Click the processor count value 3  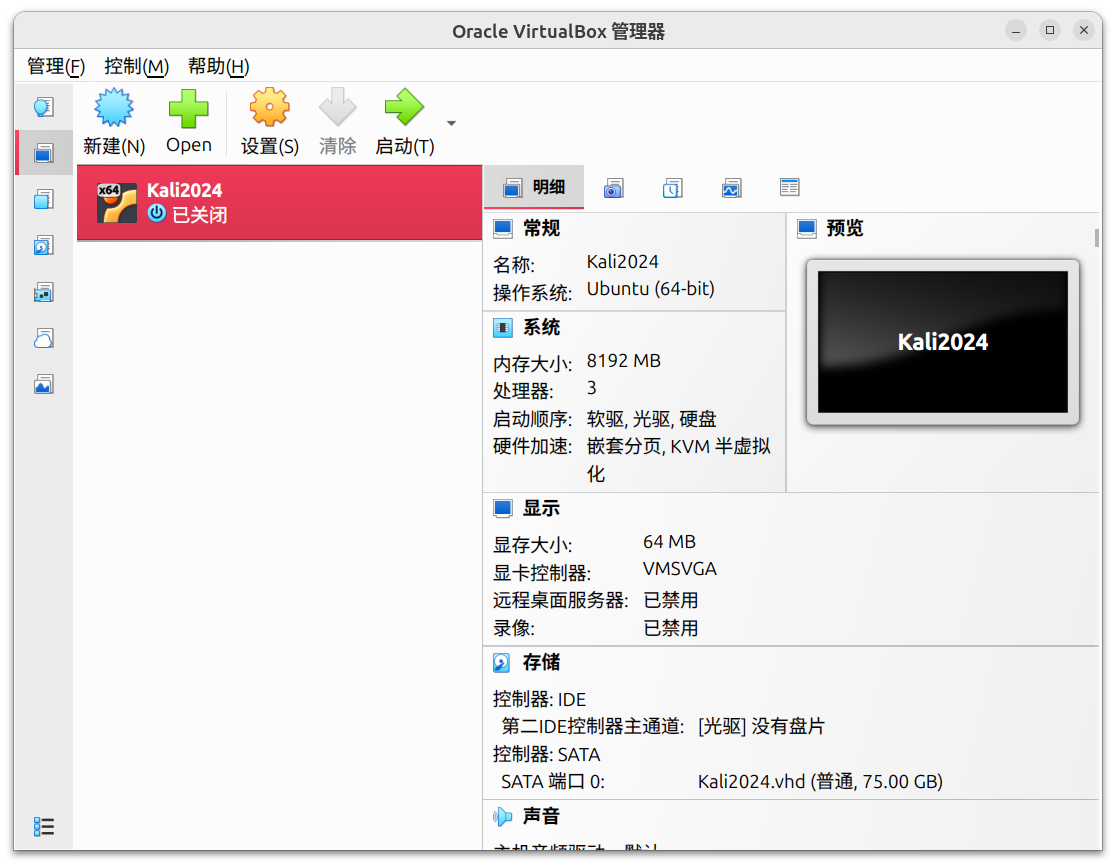(x=591, y=389)
